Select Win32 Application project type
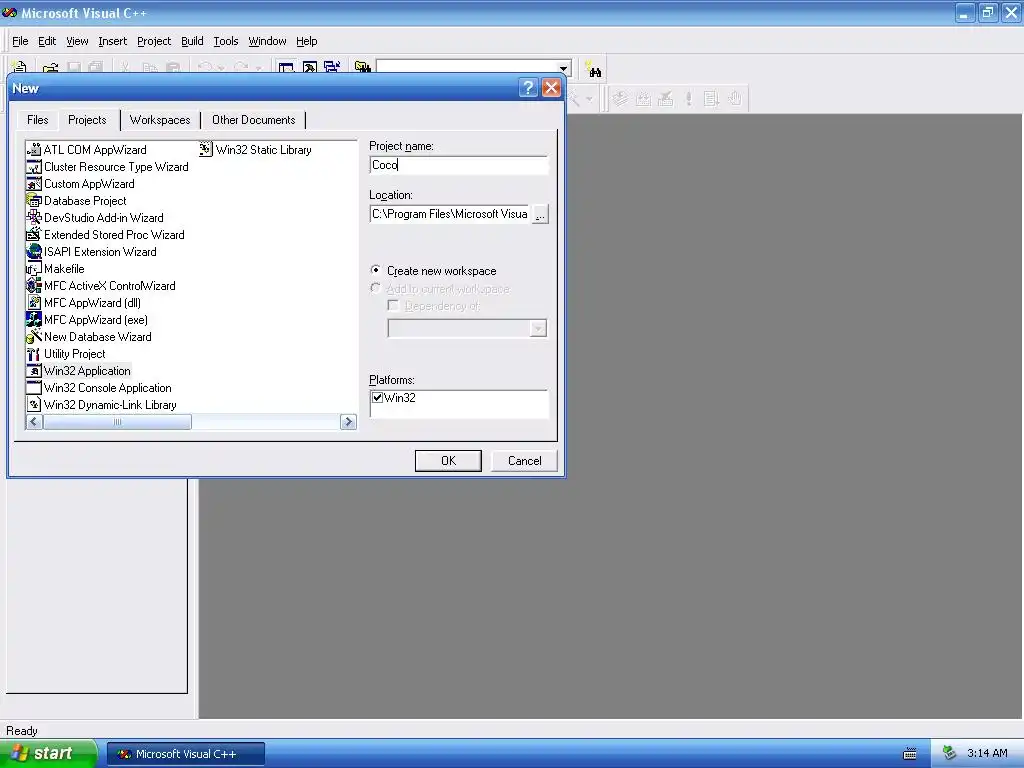This screenshot has width=1024, height=768. 78,370
